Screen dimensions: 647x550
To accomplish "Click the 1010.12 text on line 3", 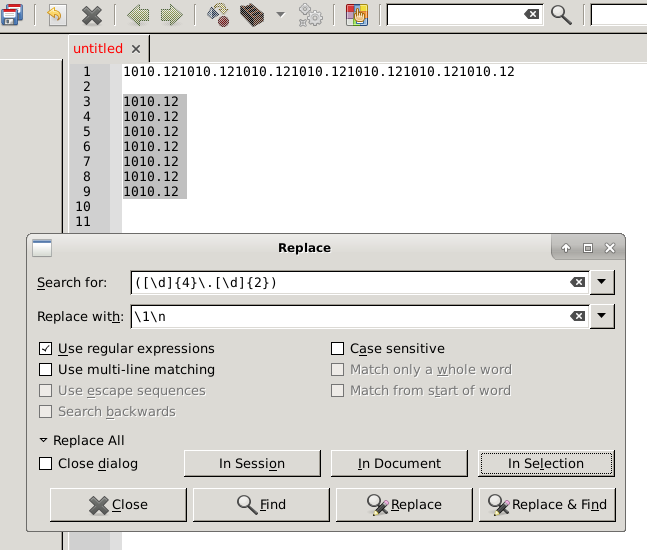I will click(x=151, y=102).
